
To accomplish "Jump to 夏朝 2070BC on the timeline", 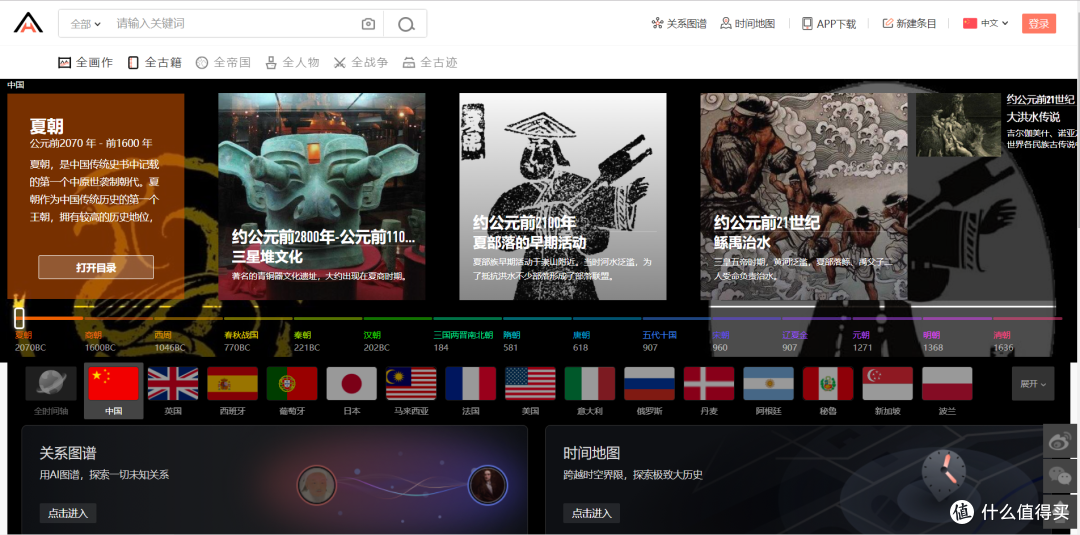I will click(30, 341).
